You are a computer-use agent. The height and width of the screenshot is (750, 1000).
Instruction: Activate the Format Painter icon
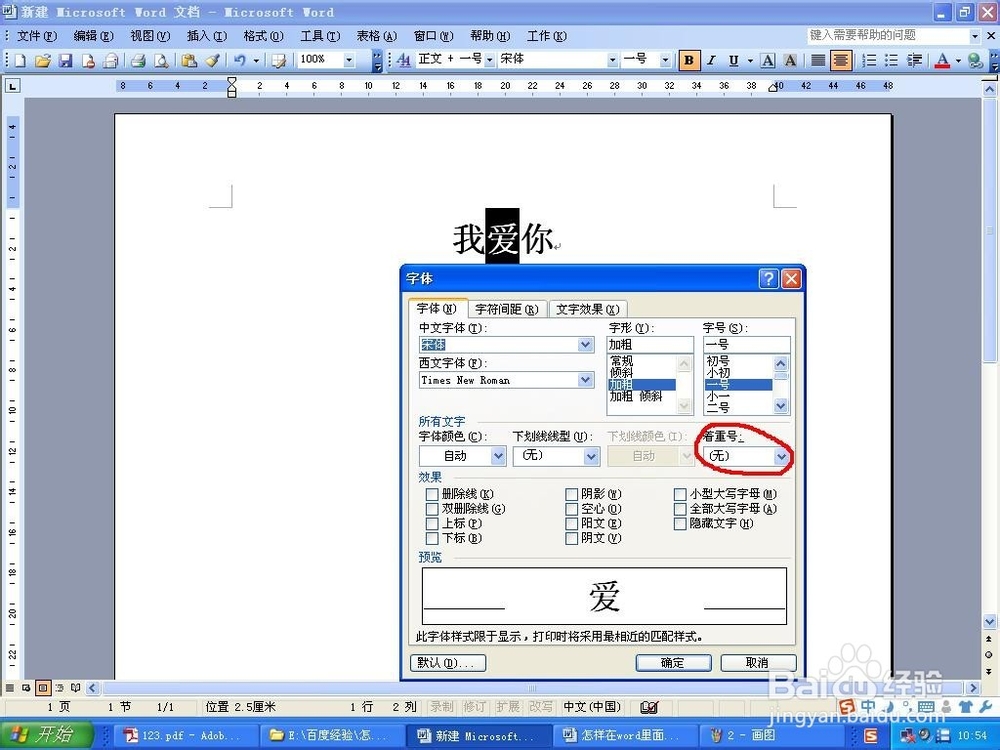pos(213,60)
